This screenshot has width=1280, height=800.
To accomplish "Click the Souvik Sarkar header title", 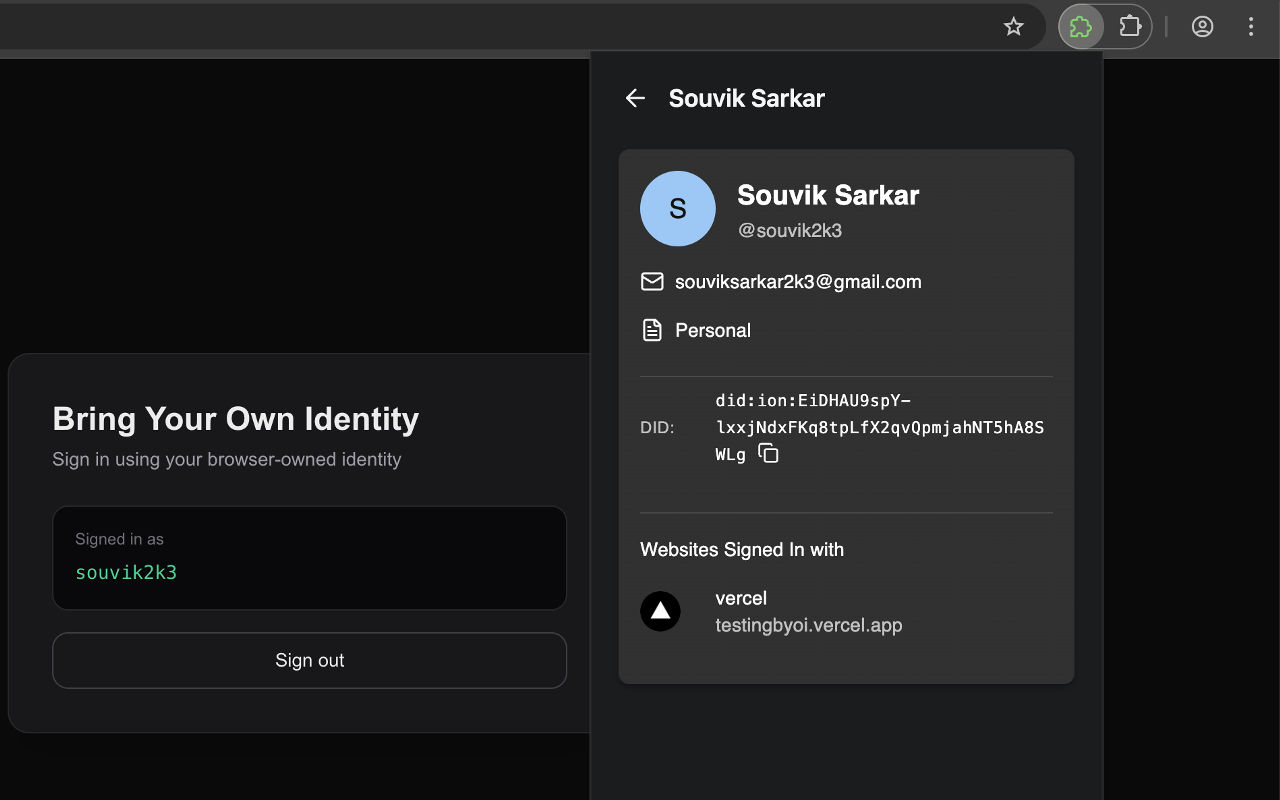I will pyautogui.click(x=746, y=98).
